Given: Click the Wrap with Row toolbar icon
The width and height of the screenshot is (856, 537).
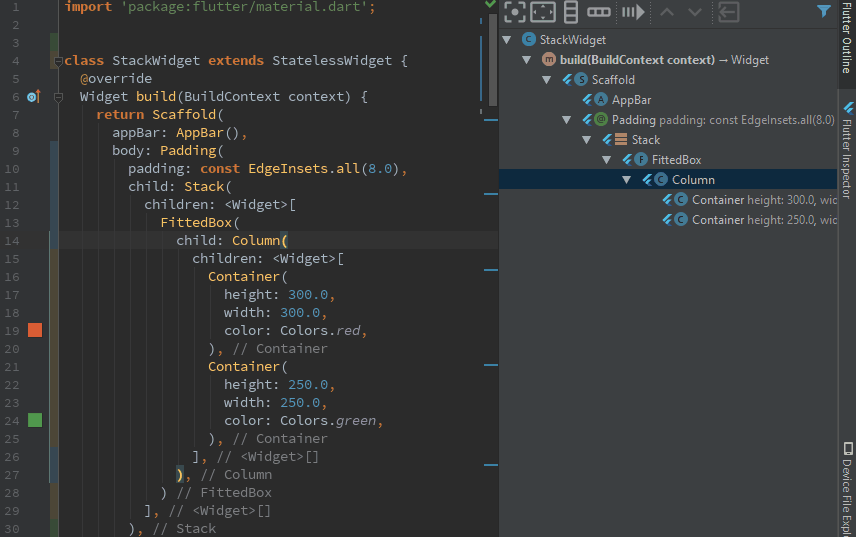Looking at the screenshot, I should coord(599,12).
